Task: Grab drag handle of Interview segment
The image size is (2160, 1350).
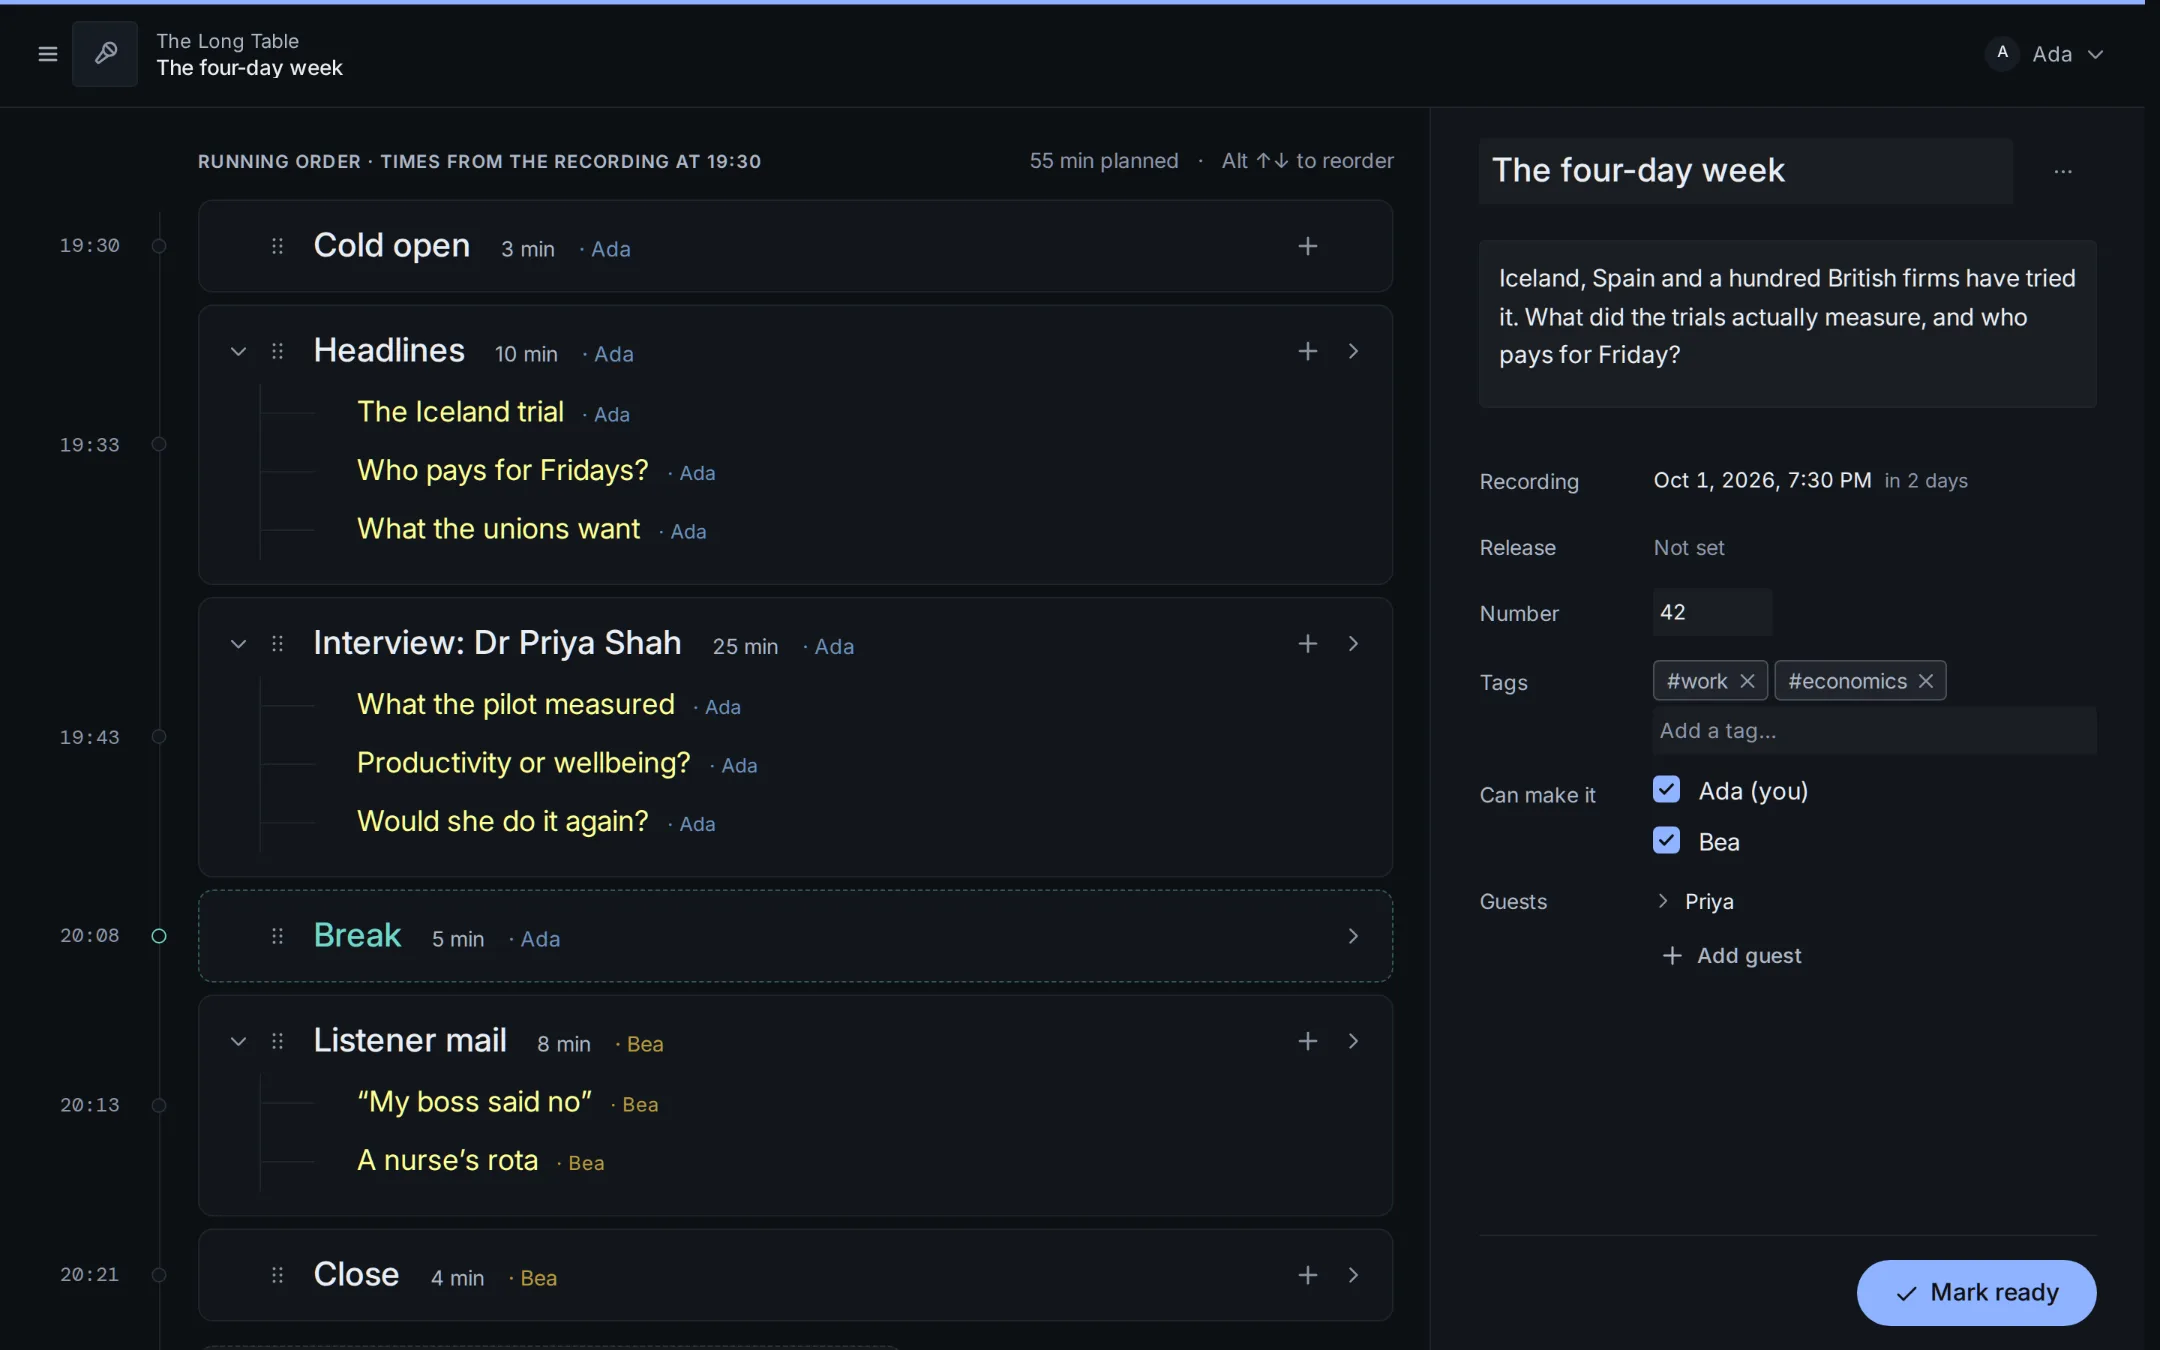Action: click(x=277, y=644)
